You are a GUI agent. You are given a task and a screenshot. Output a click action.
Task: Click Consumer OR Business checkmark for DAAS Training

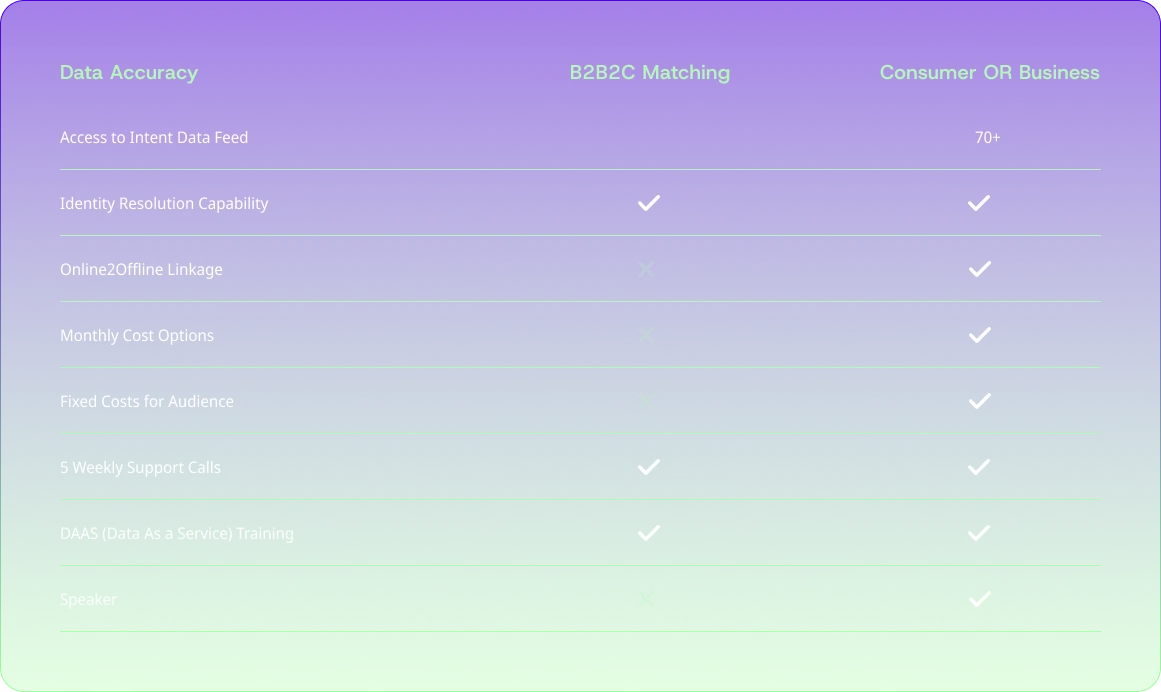(x=979, y=533)
